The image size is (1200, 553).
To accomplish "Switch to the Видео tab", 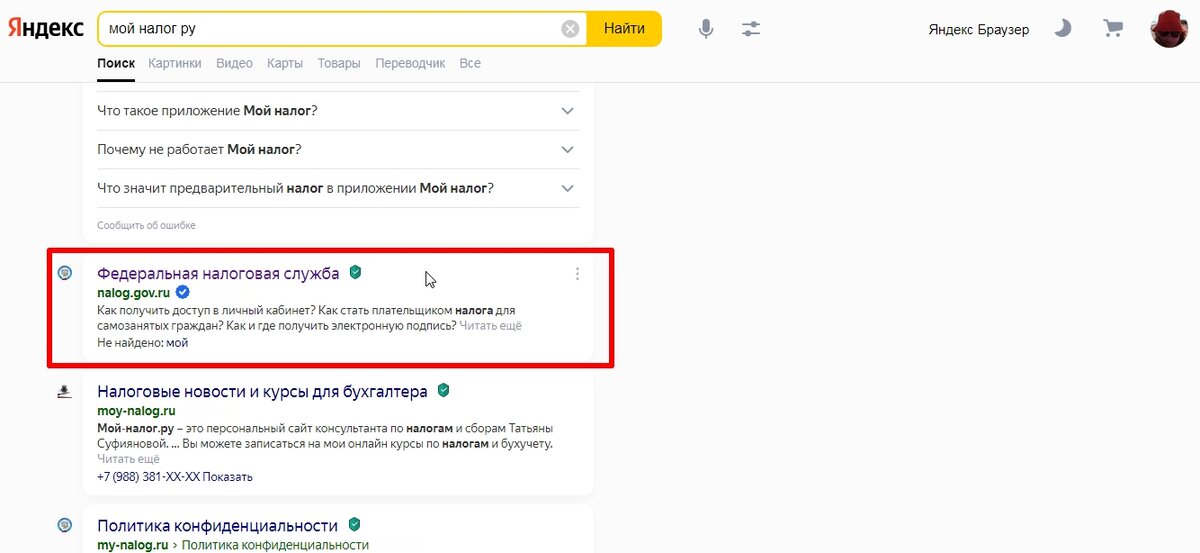I will [234, 63].
